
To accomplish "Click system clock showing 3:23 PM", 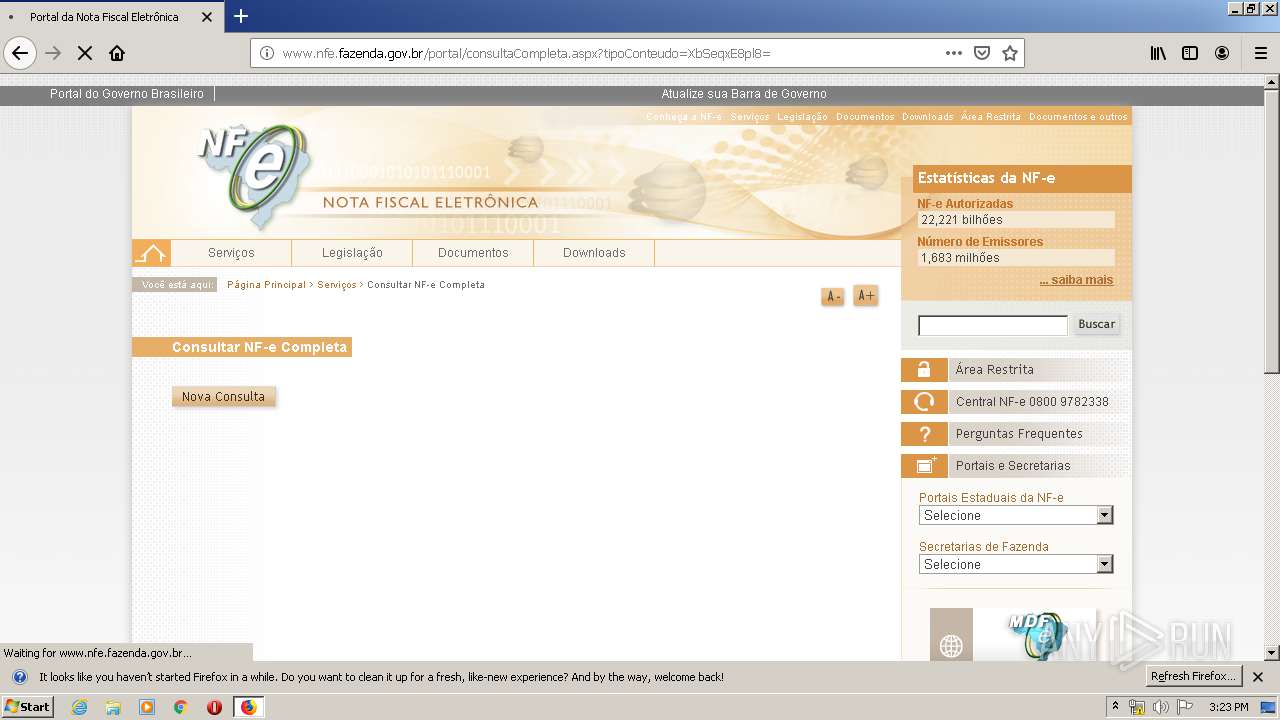I will click(1228, 707).
